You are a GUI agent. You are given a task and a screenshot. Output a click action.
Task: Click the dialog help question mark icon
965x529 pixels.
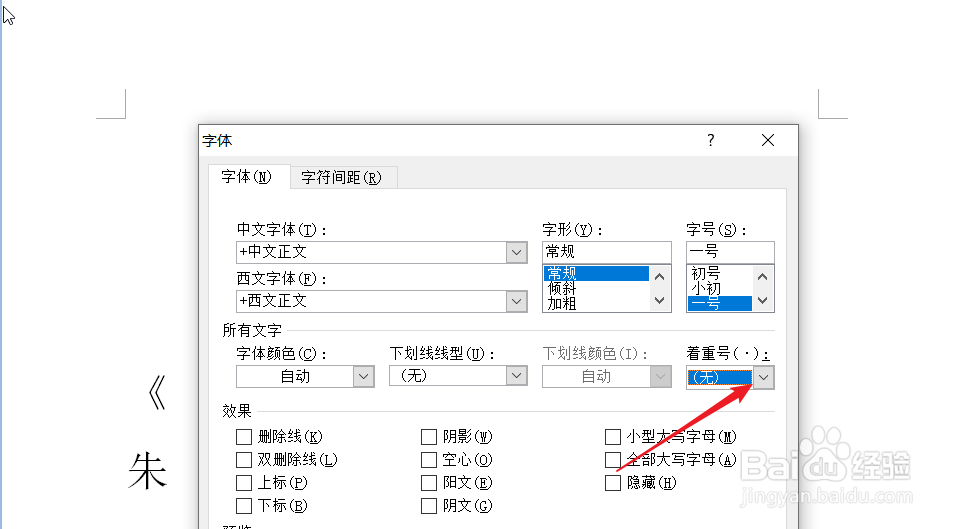click(x=711, y=141)
